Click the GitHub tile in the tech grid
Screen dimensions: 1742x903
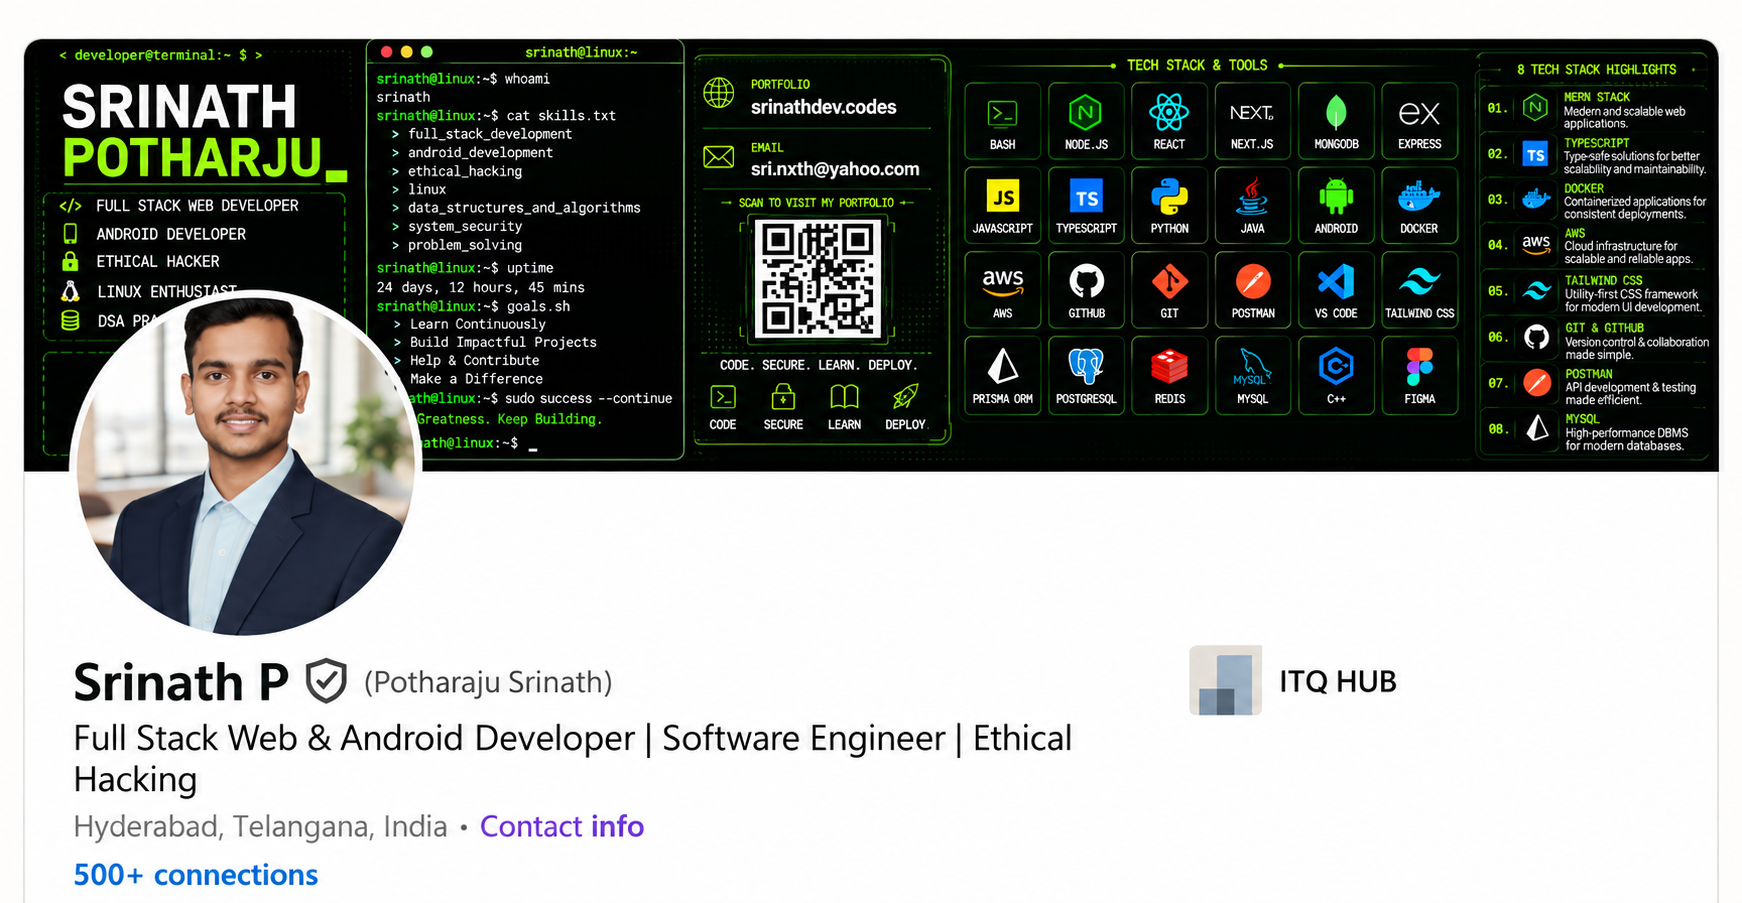1086,290
